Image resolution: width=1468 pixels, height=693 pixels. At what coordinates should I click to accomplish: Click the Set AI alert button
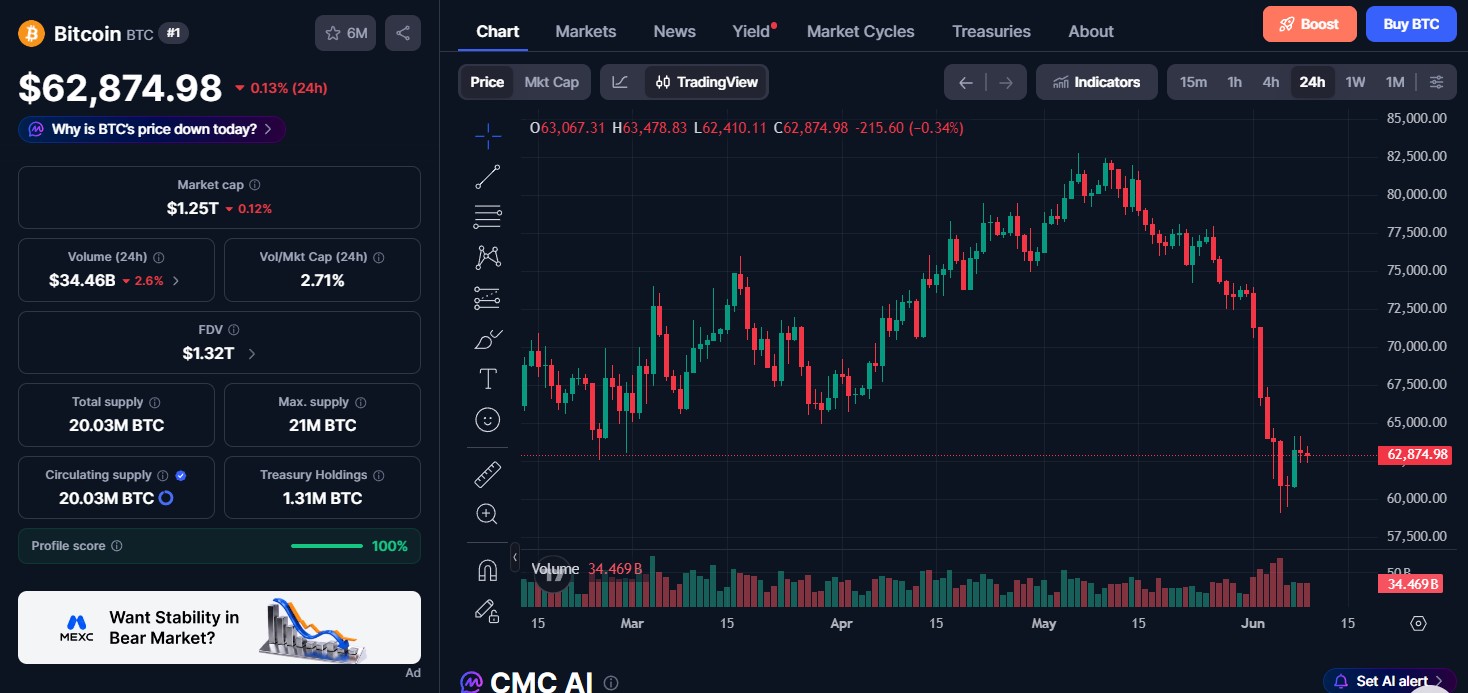(x=1391, y=681)
